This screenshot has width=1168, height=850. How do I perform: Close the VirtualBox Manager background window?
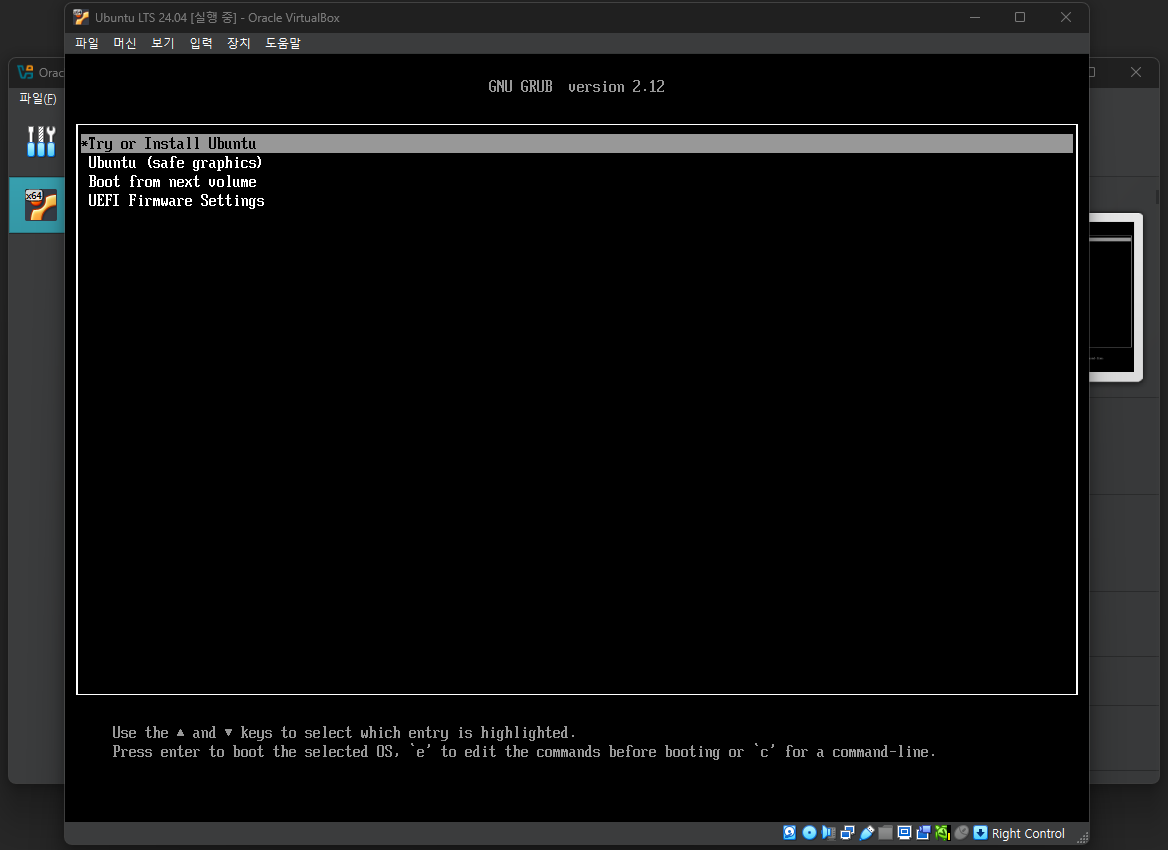pyautogui.click(x=1135, y=72)
